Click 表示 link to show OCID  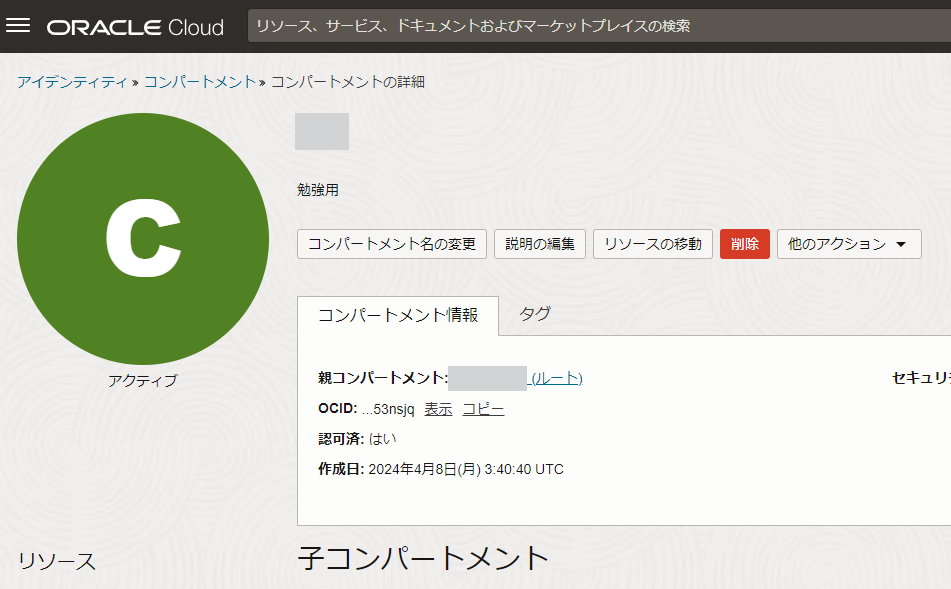(439, 409)
